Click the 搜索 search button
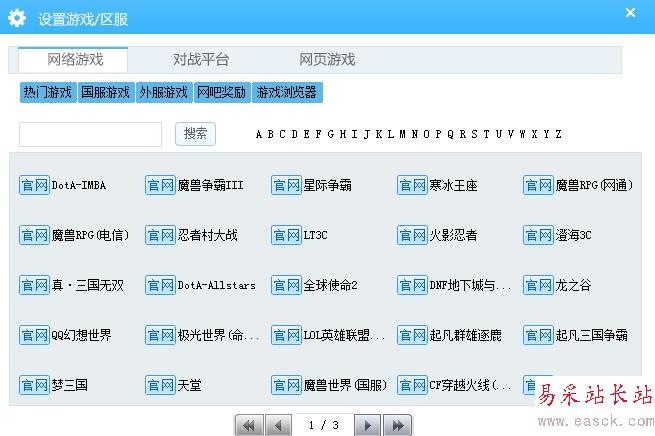Viewport: 655px width, 436px height. pos(195,134)
